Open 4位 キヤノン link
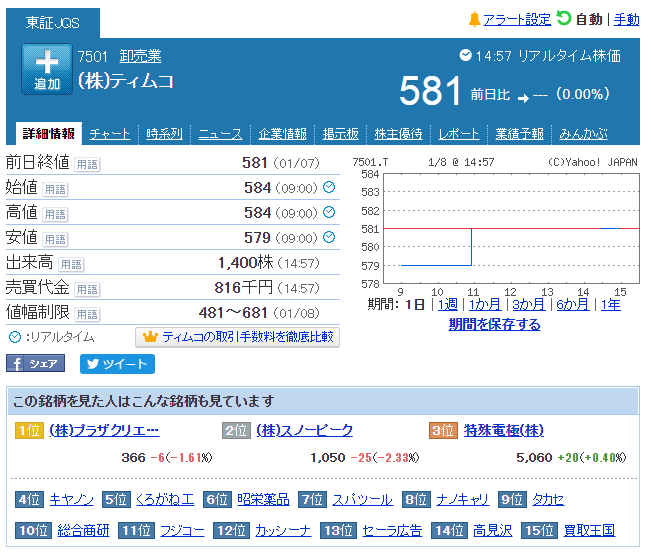 [x=71, y=499]
